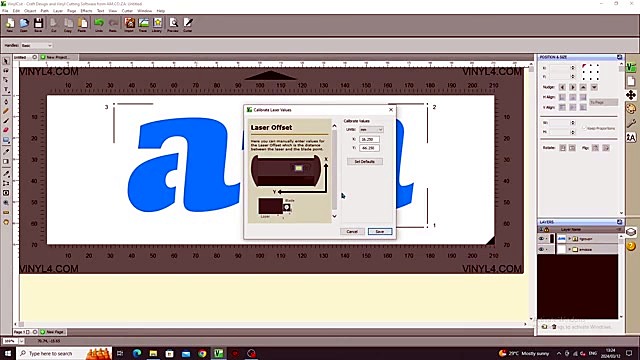The width and height of the screenshot is (640, 360).
Task: Click the New Page button at bottom
Action: (52, 332)
